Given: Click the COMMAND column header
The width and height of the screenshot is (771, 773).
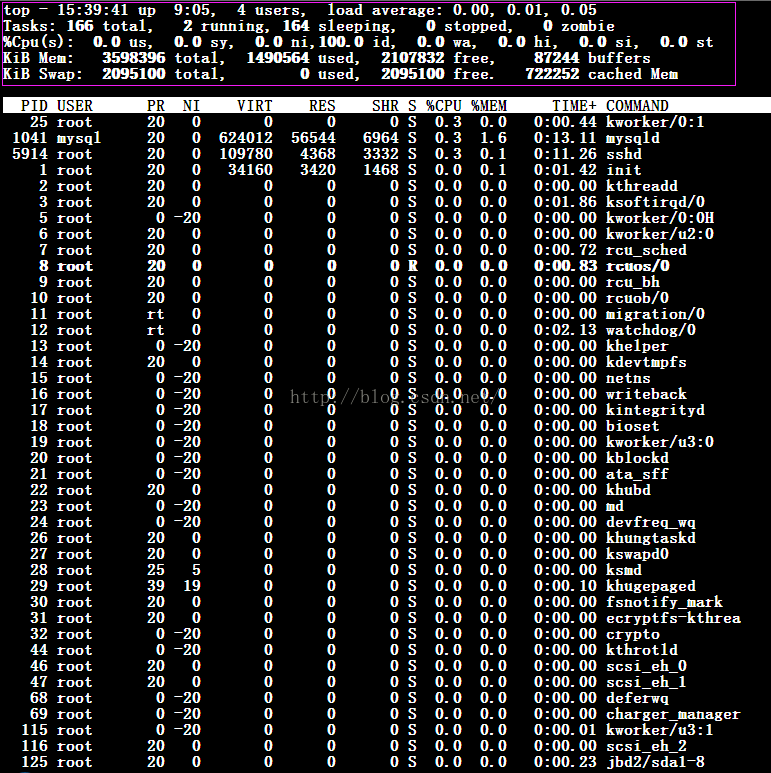Looking at the screenshot, I should click(637, 105).
